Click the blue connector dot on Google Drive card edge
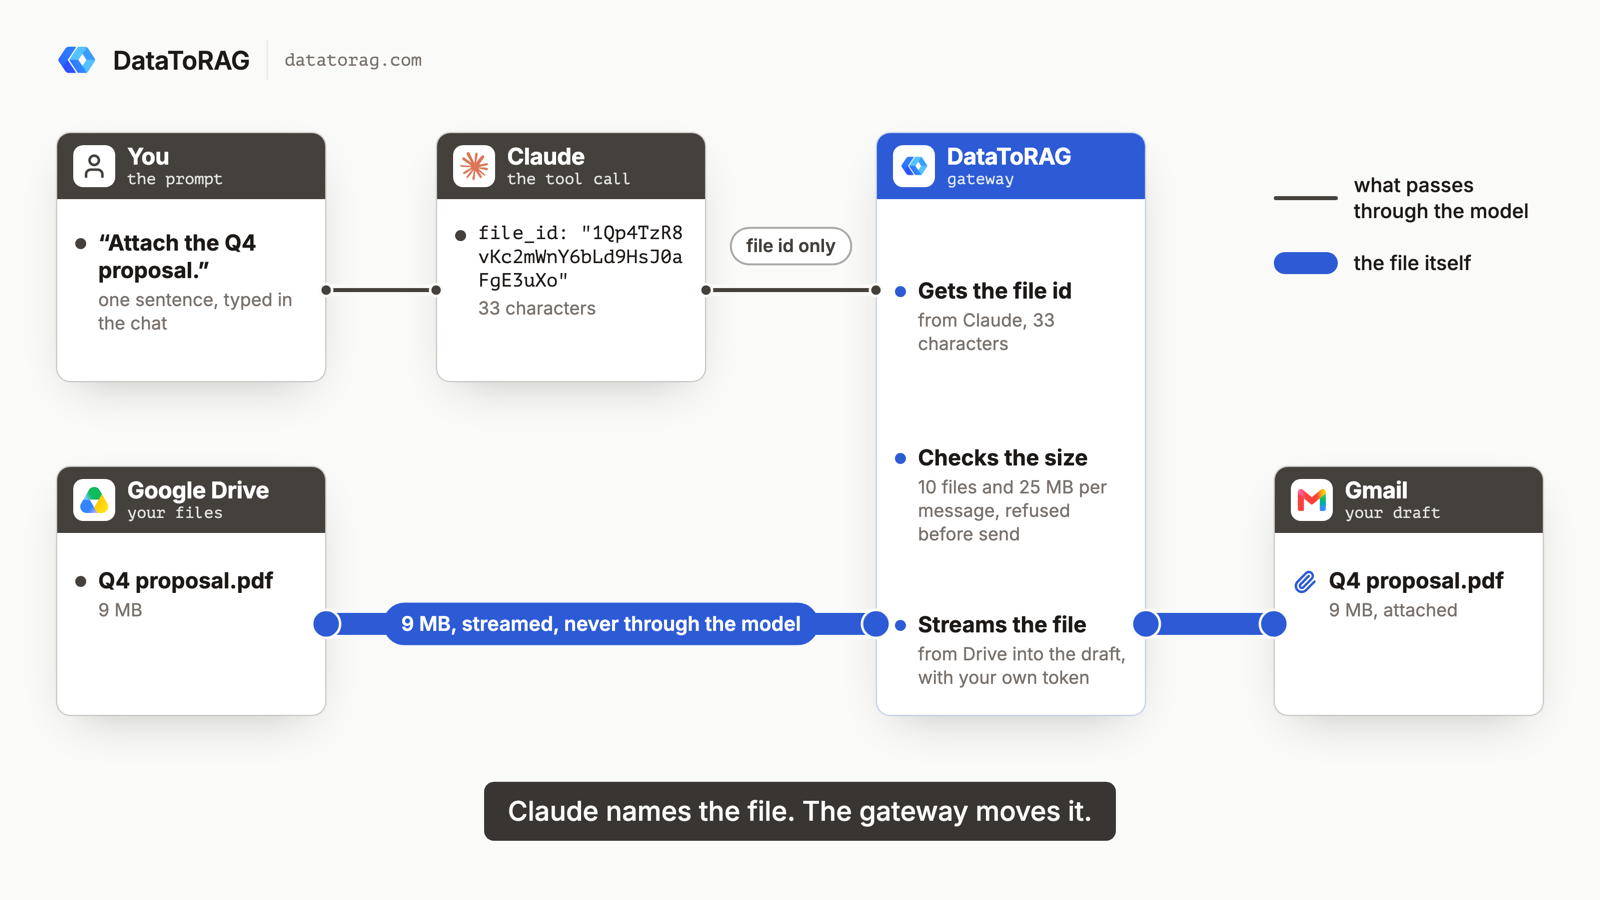 (326, 624)
